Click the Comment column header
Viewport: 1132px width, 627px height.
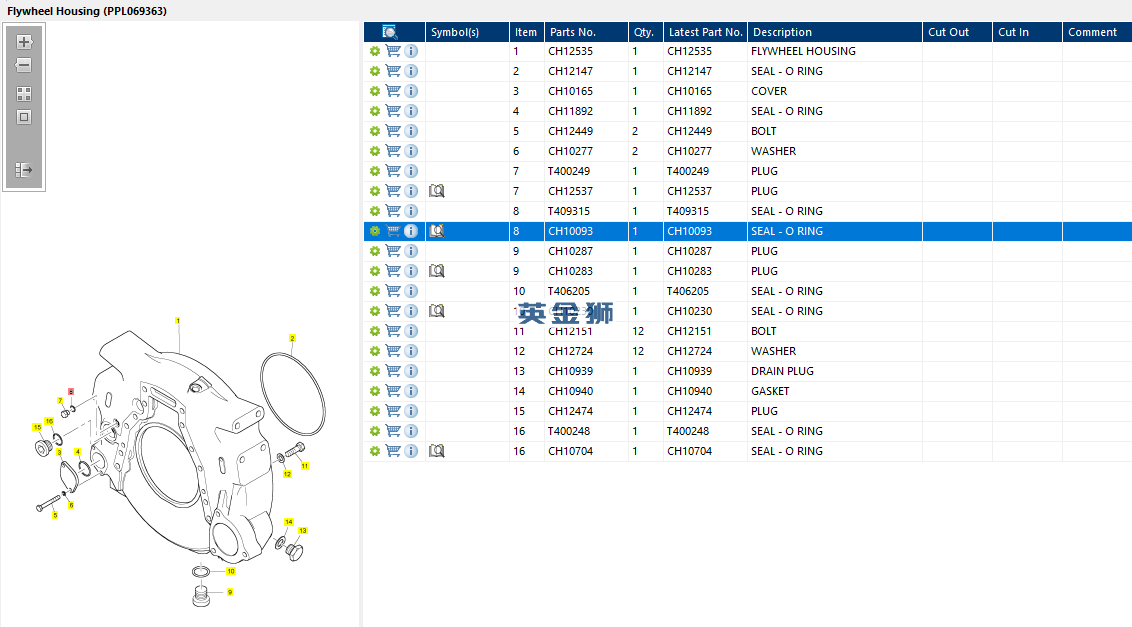1097,32
